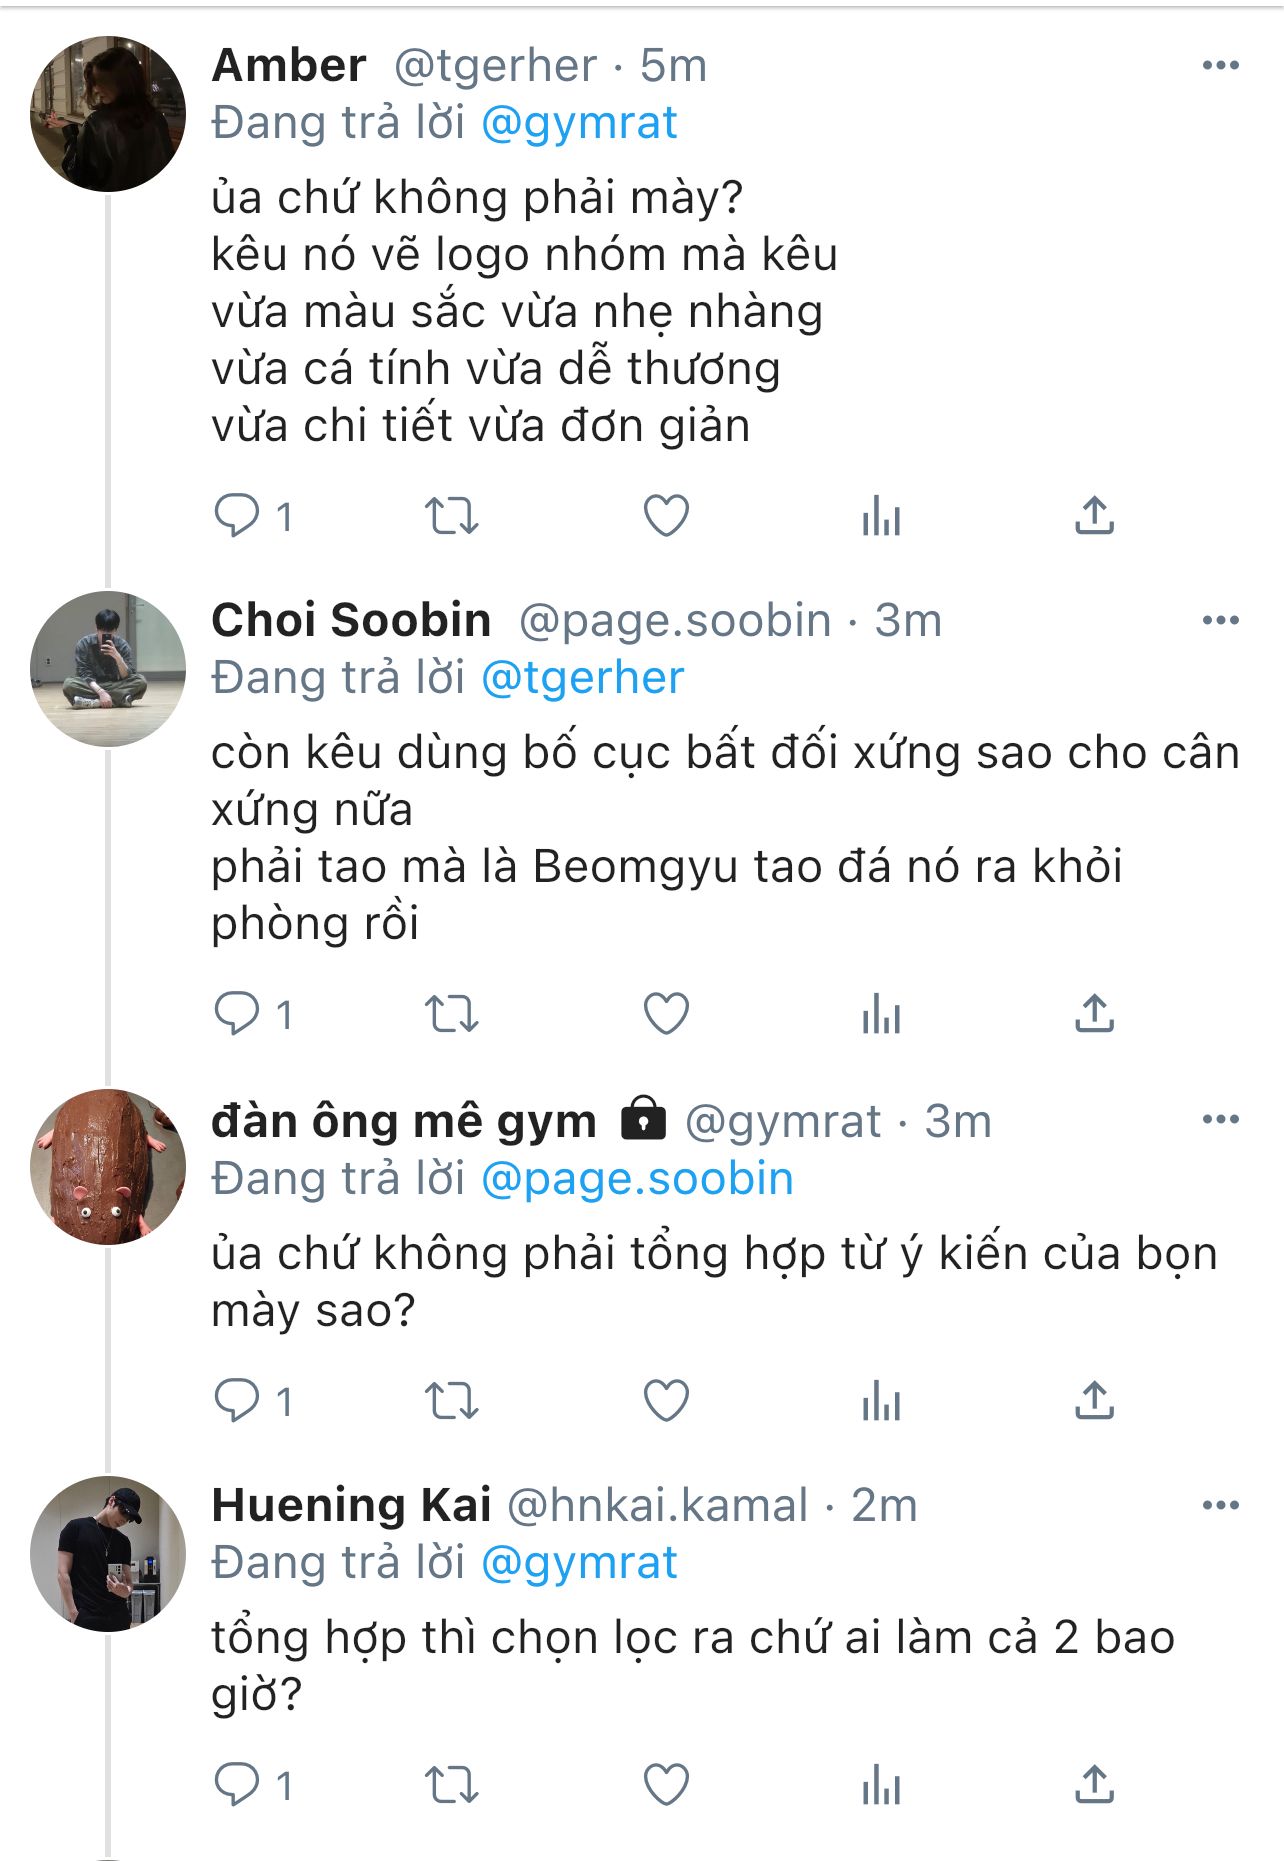Open the @gymrat mention in Amber's reply
Image resolution: width=1284 pixels, height=1861 pixels.
(579, 123)
